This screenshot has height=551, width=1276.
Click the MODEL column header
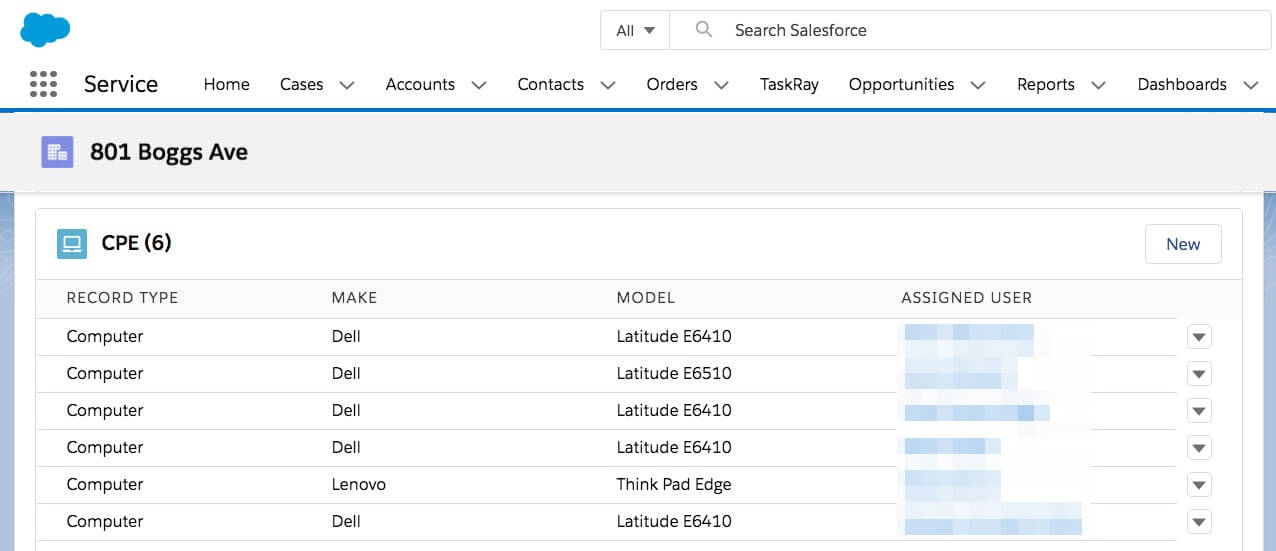point(645,298)
